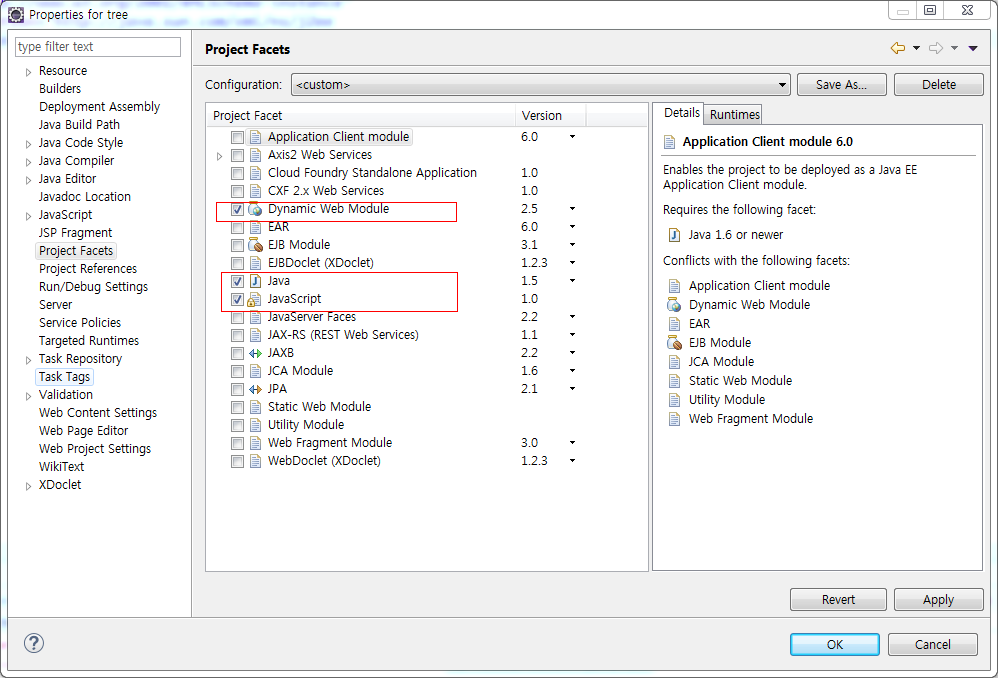Screen dimensions: 998x678
Task: Click the JPA facet icon
Action: click(x=255, y=389)
